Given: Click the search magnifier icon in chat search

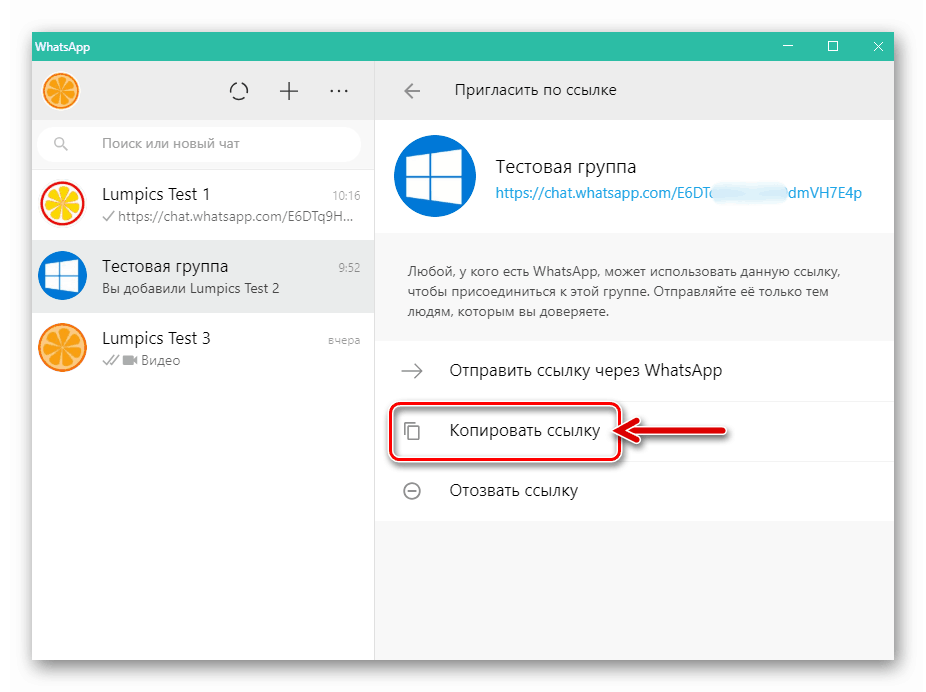Looking at the screenshot, I should (61, 143).
